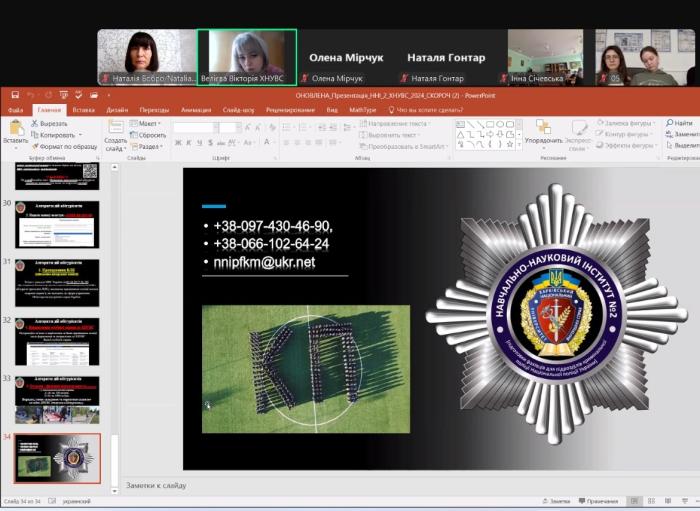This screenshot has height=511, width=700.
Task: Click Вырезать cut command
Action: [x=53, y=123]
